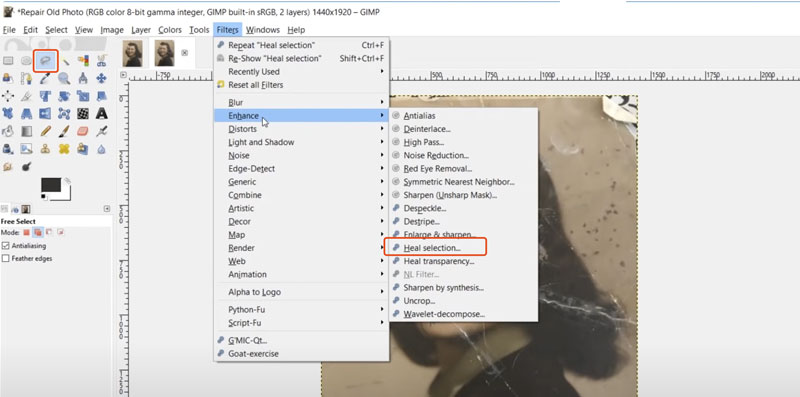Select the Paths tool
The height and width of the screenshot is (397, 800).
[x=27, y=79]
